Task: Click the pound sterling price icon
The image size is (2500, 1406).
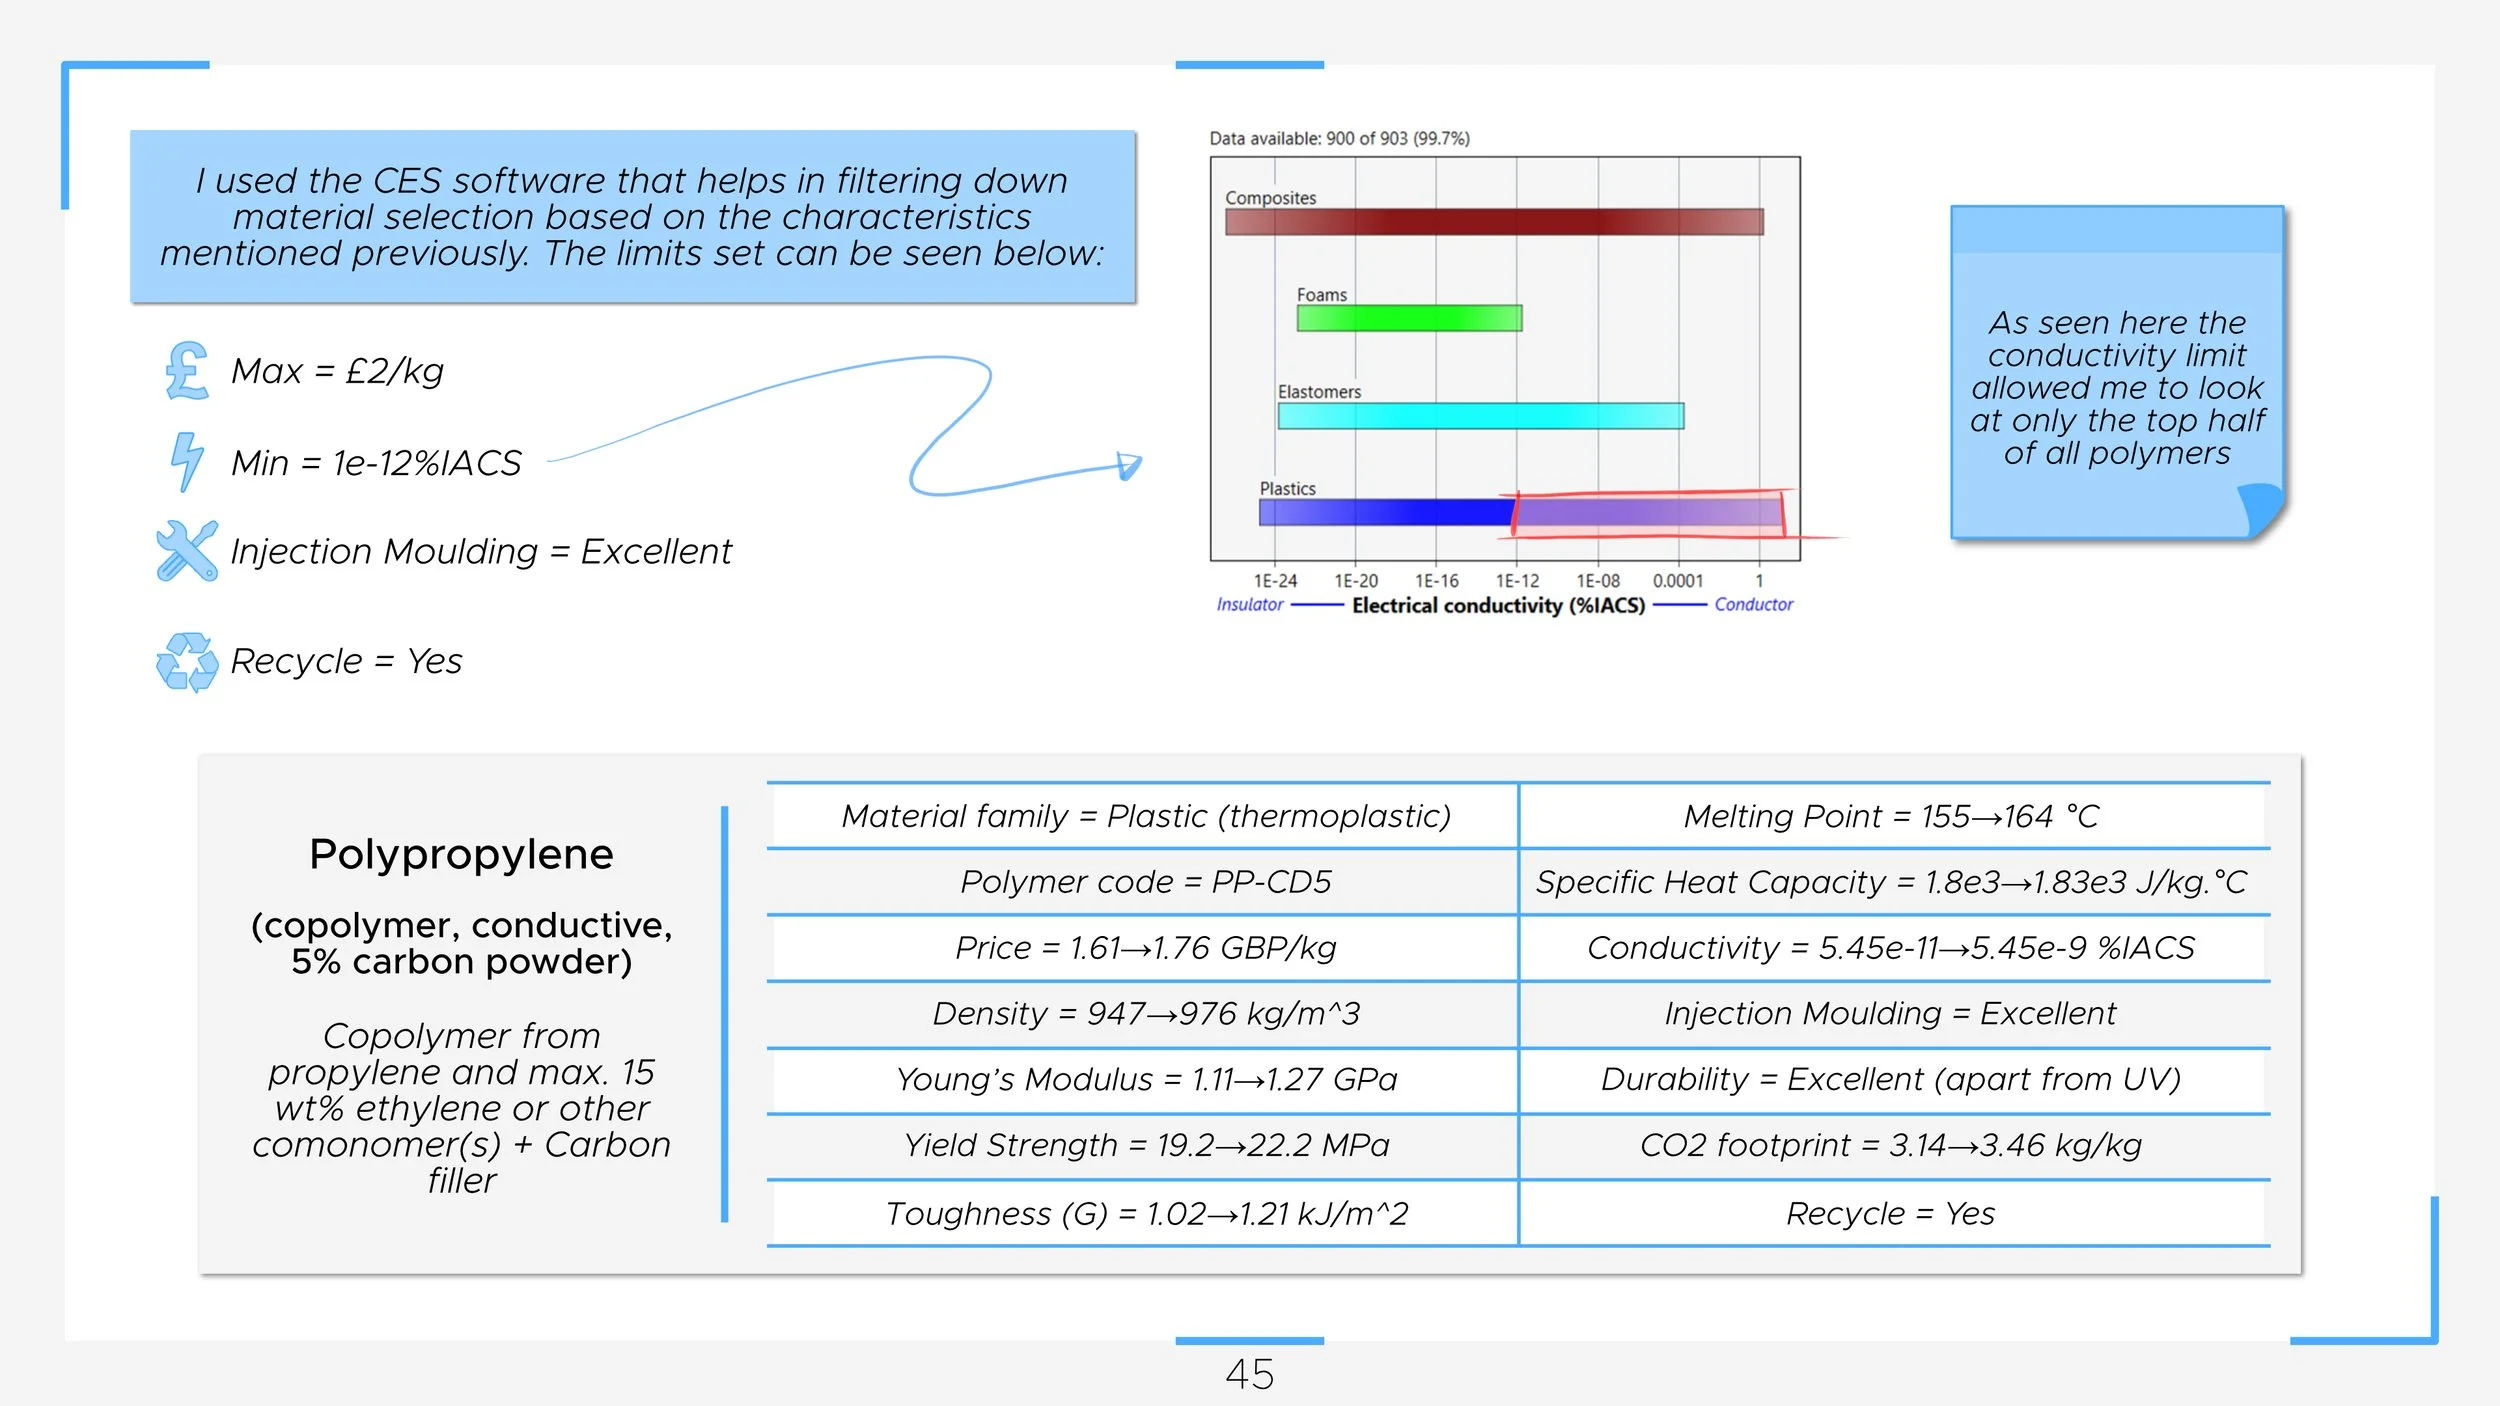Action: pyautogui.click(x=186, y=371)
